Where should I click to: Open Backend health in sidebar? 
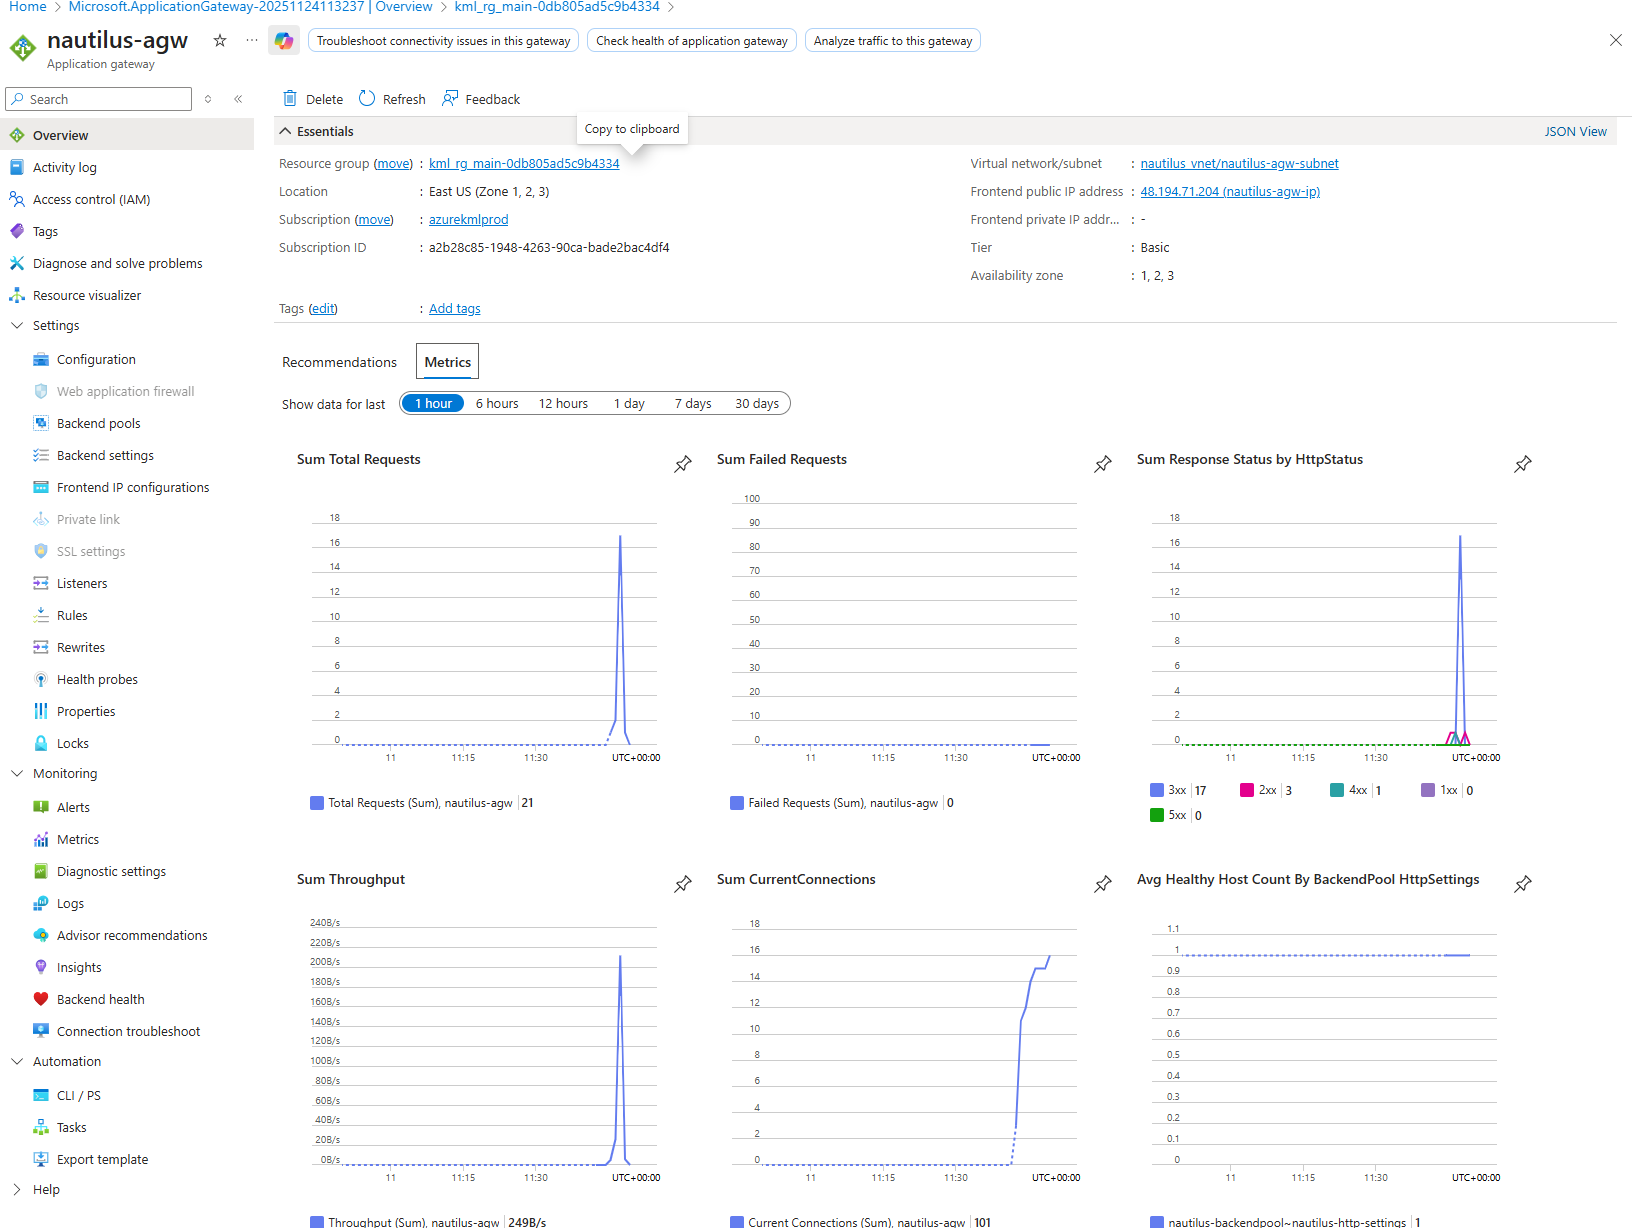point(100,999)
